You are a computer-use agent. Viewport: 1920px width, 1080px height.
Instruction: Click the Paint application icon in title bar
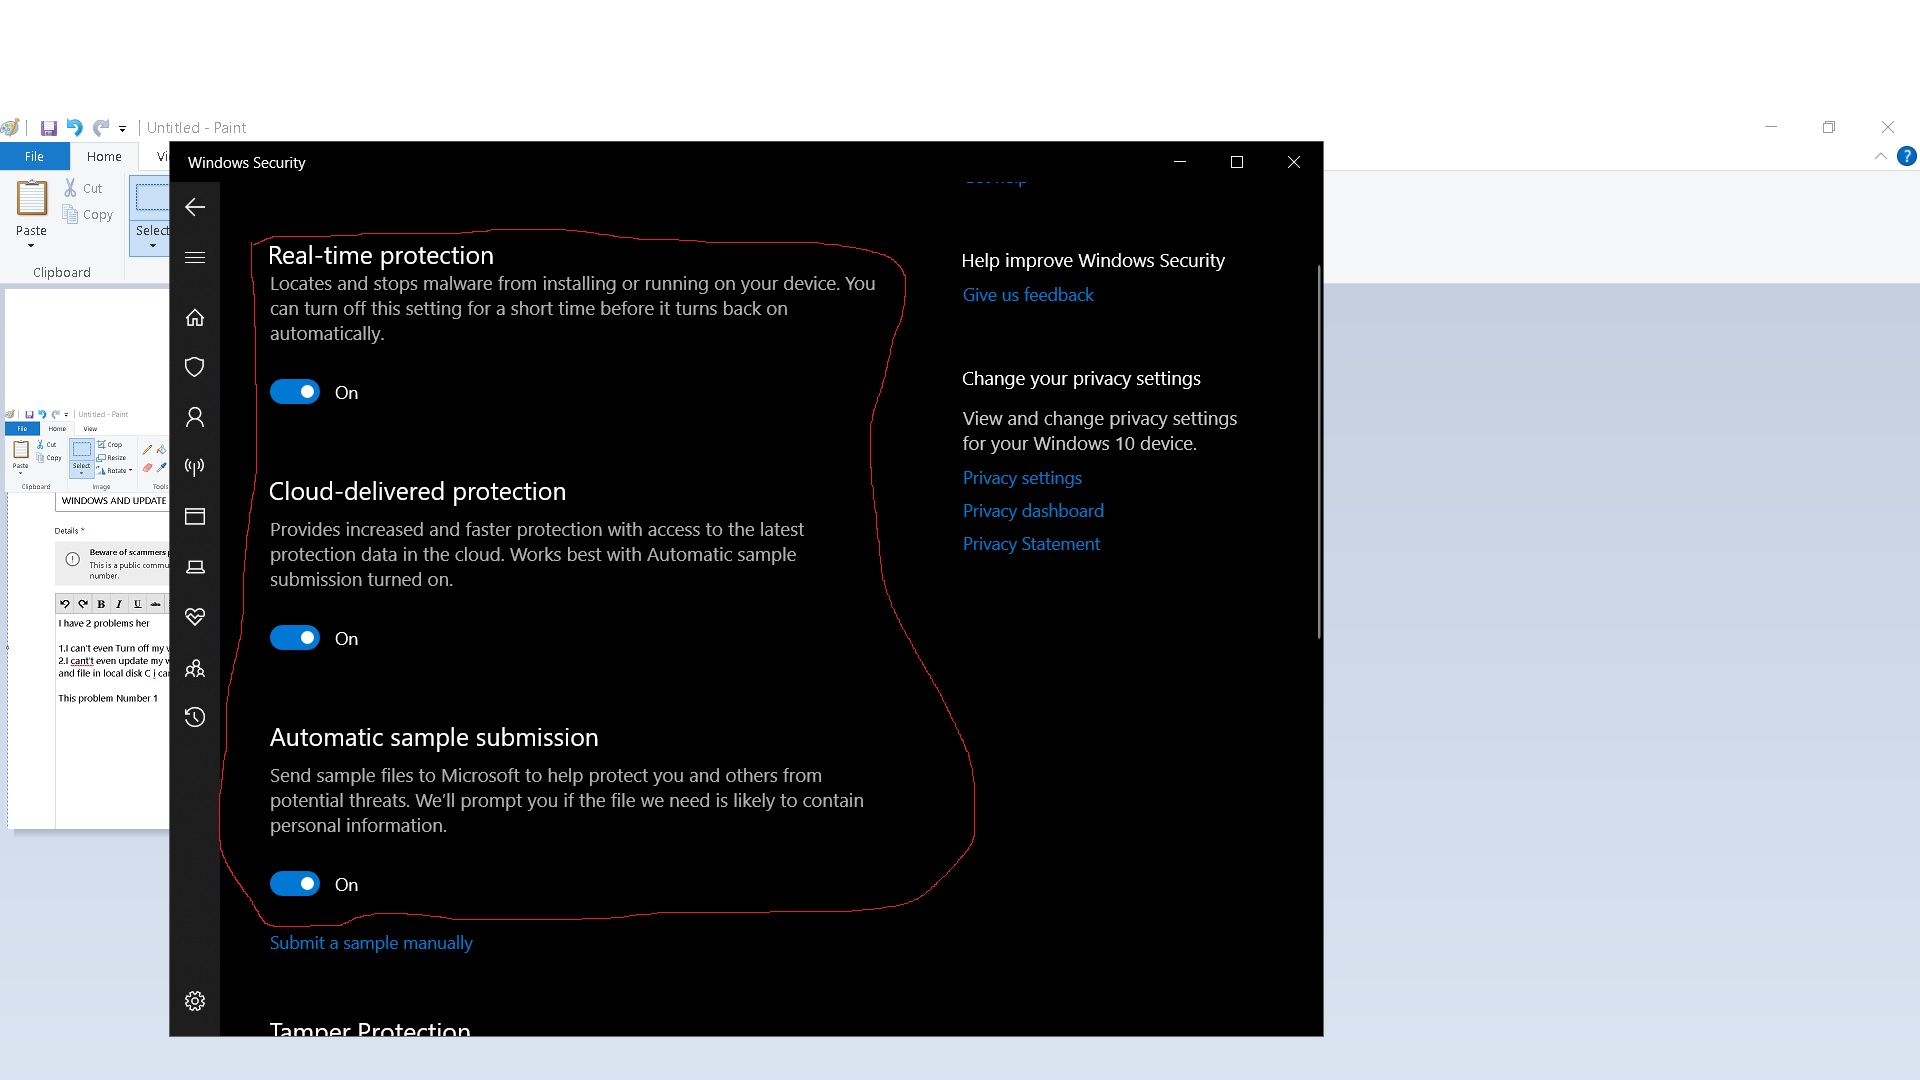coord(11,128)
